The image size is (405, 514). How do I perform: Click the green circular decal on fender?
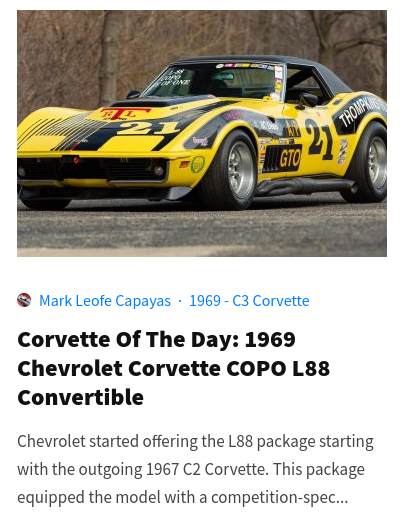[198, 164]
